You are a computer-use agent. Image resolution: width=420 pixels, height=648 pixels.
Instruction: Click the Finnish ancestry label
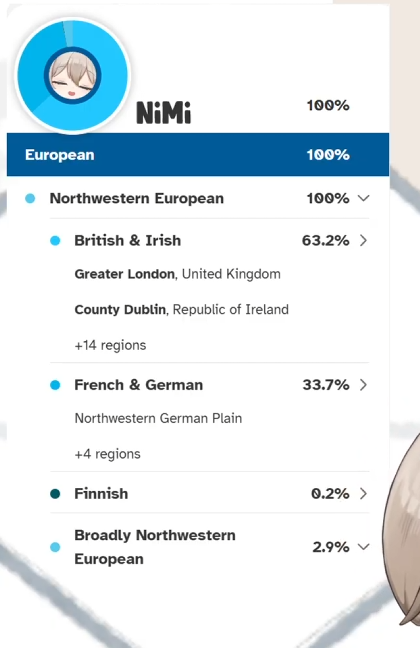(x=101, y=493)
